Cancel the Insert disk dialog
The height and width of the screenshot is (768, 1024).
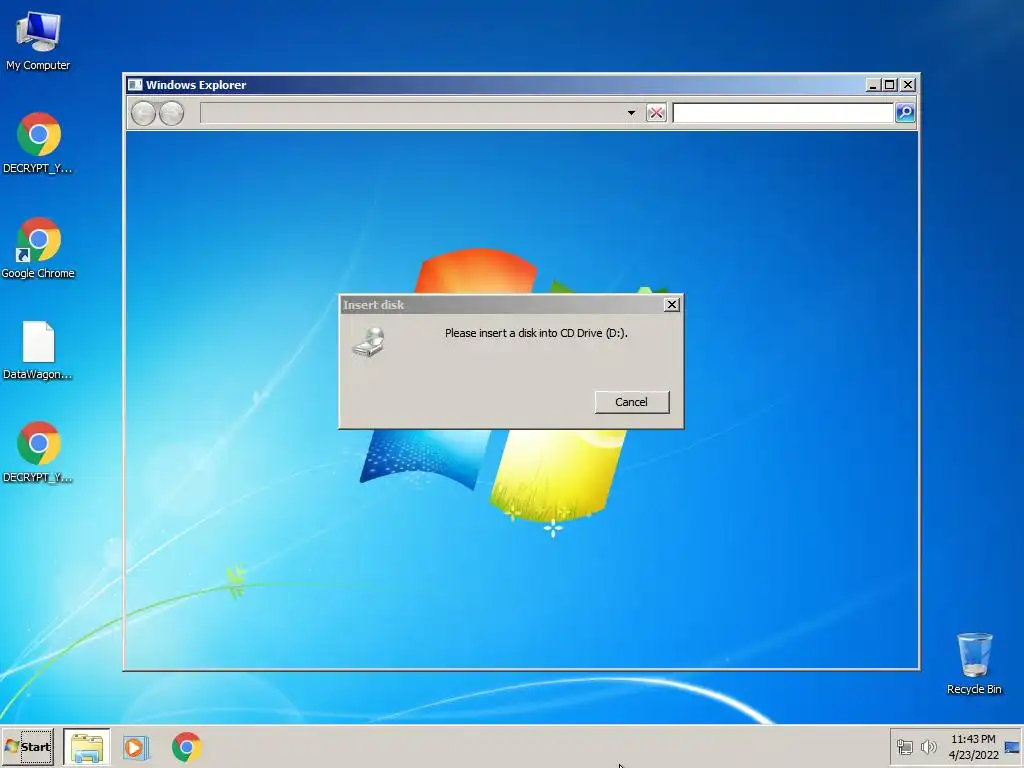tap(632, 402)
